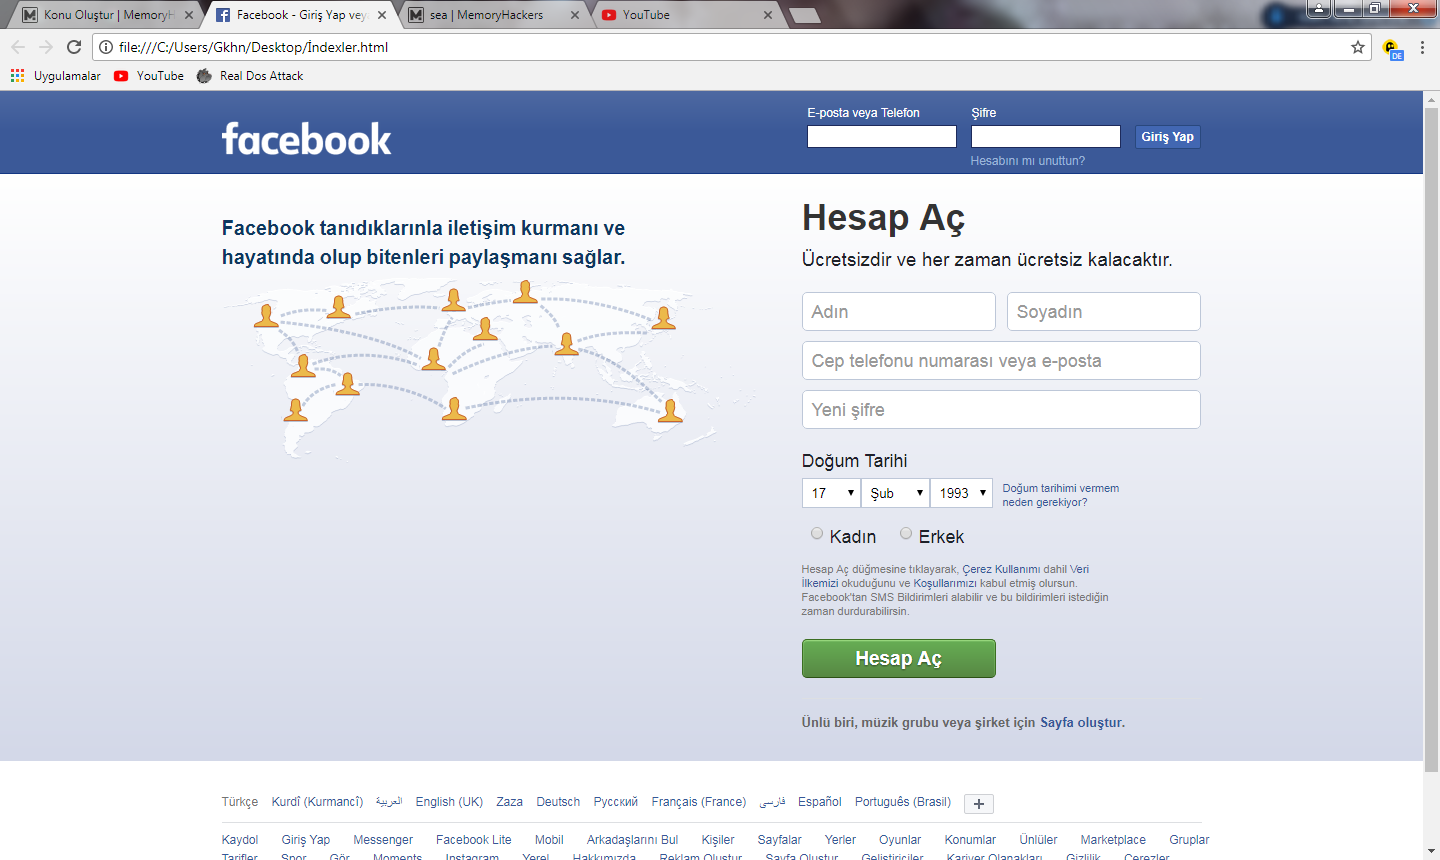Focus the Şifre password field

click(1046, 136)
